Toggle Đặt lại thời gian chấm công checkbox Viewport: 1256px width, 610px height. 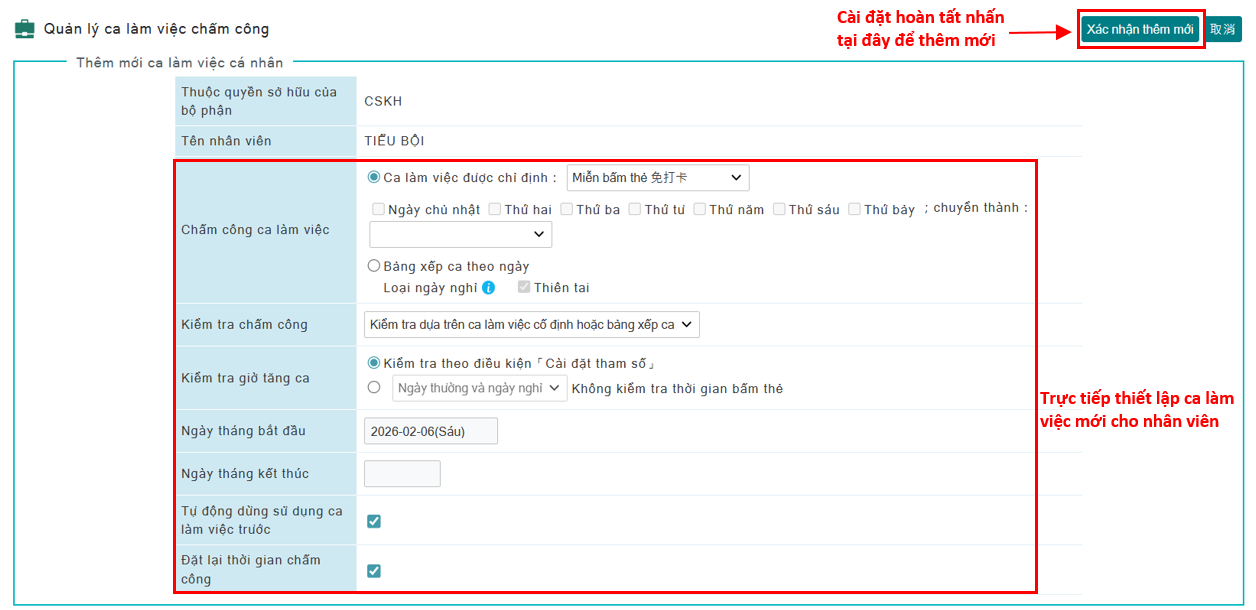374,571
